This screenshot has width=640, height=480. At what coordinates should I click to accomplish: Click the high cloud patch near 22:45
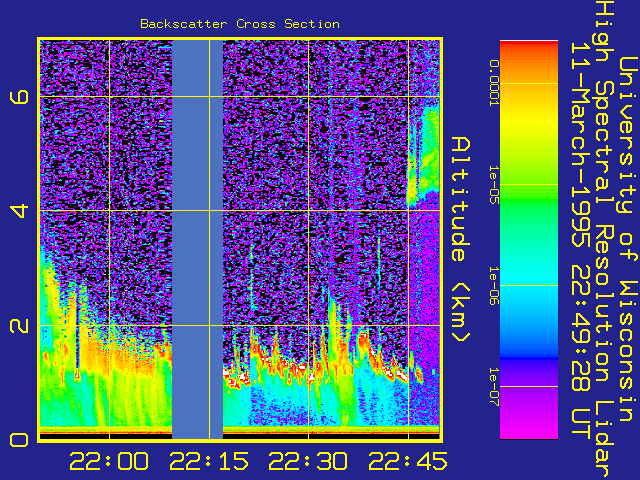(424, 153)
